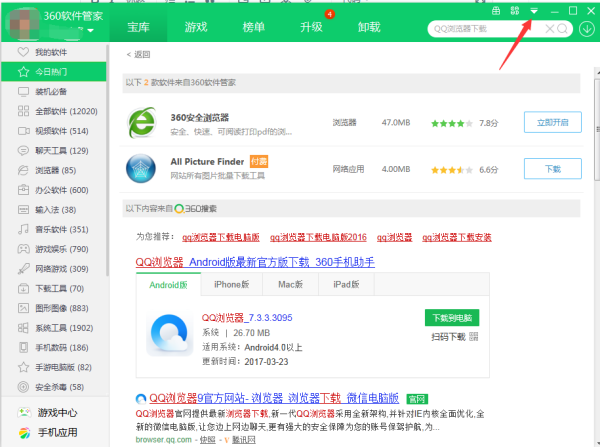Open the grid apps icon in title bar
This screenshot has height=447, width=600.
pos(515,10)
